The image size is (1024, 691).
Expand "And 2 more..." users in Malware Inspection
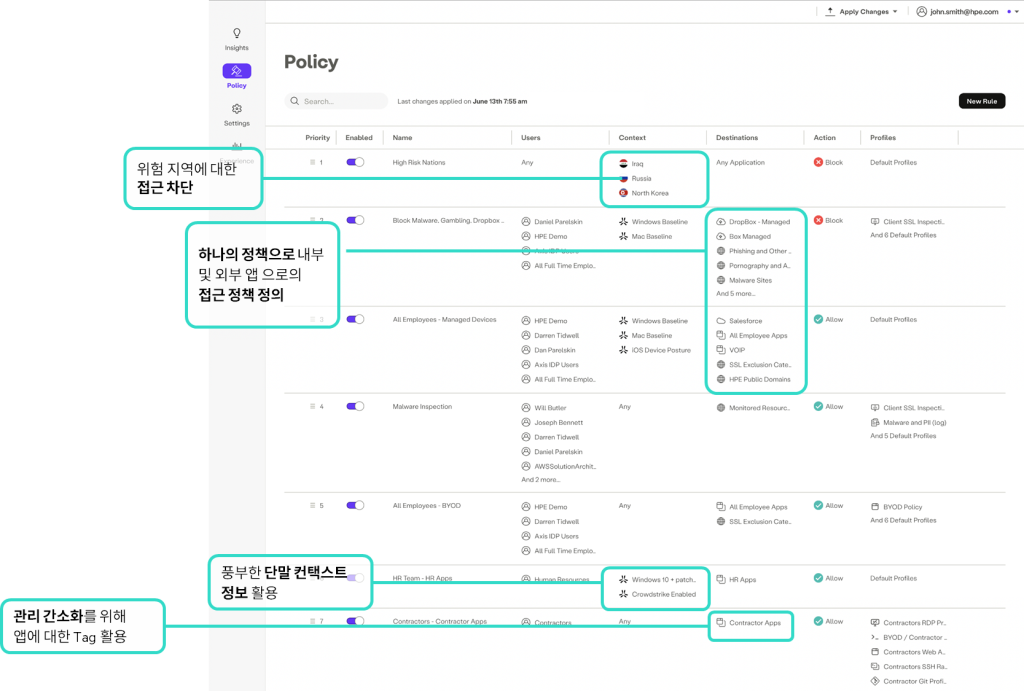coord(541,480)
